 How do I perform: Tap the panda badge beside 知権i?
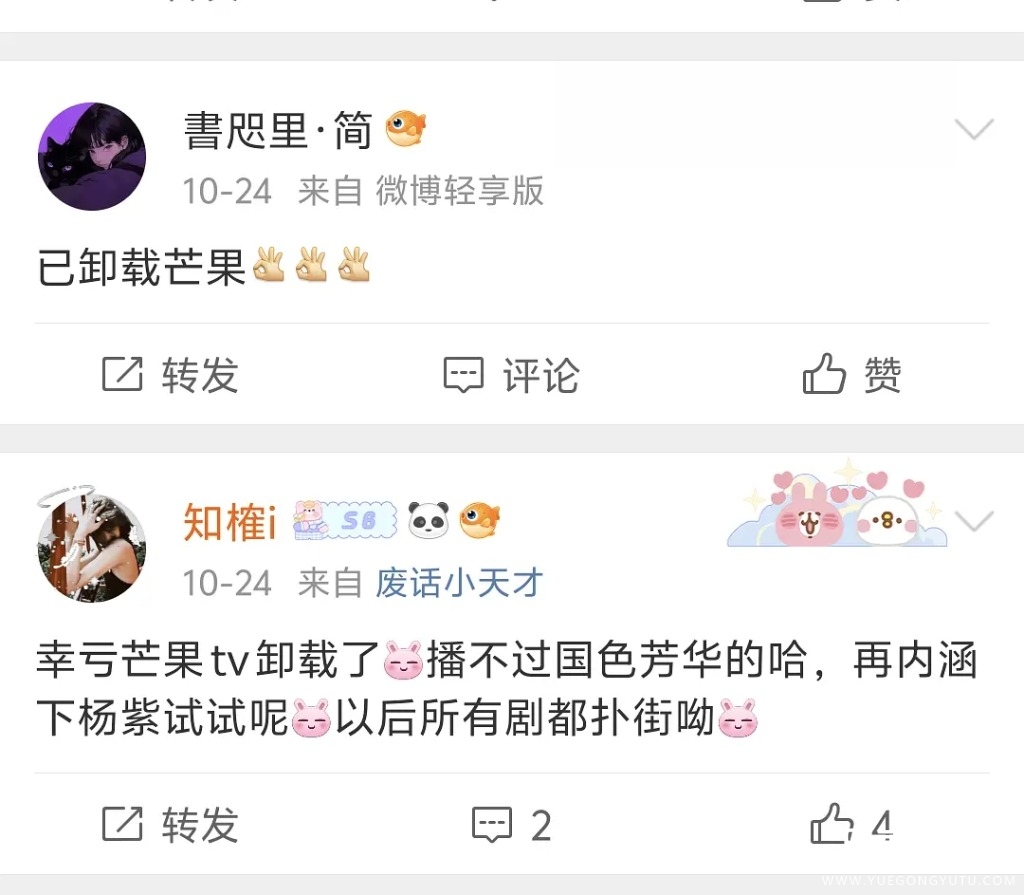428,519
